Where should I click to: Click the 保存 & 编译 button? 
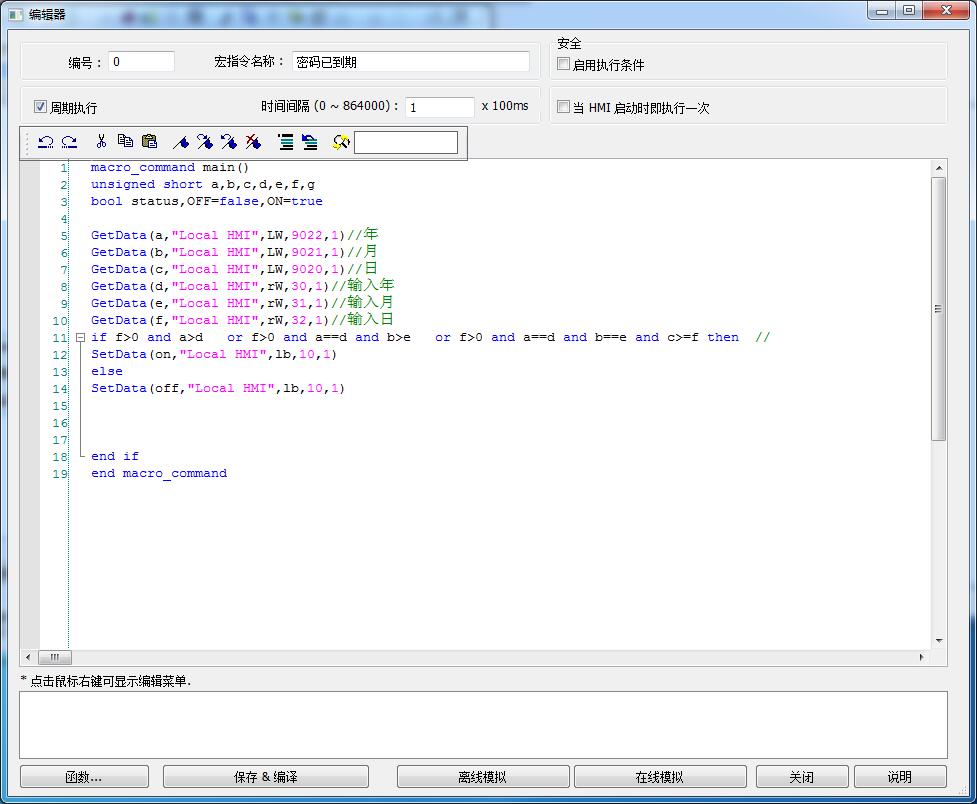point(265,777)
